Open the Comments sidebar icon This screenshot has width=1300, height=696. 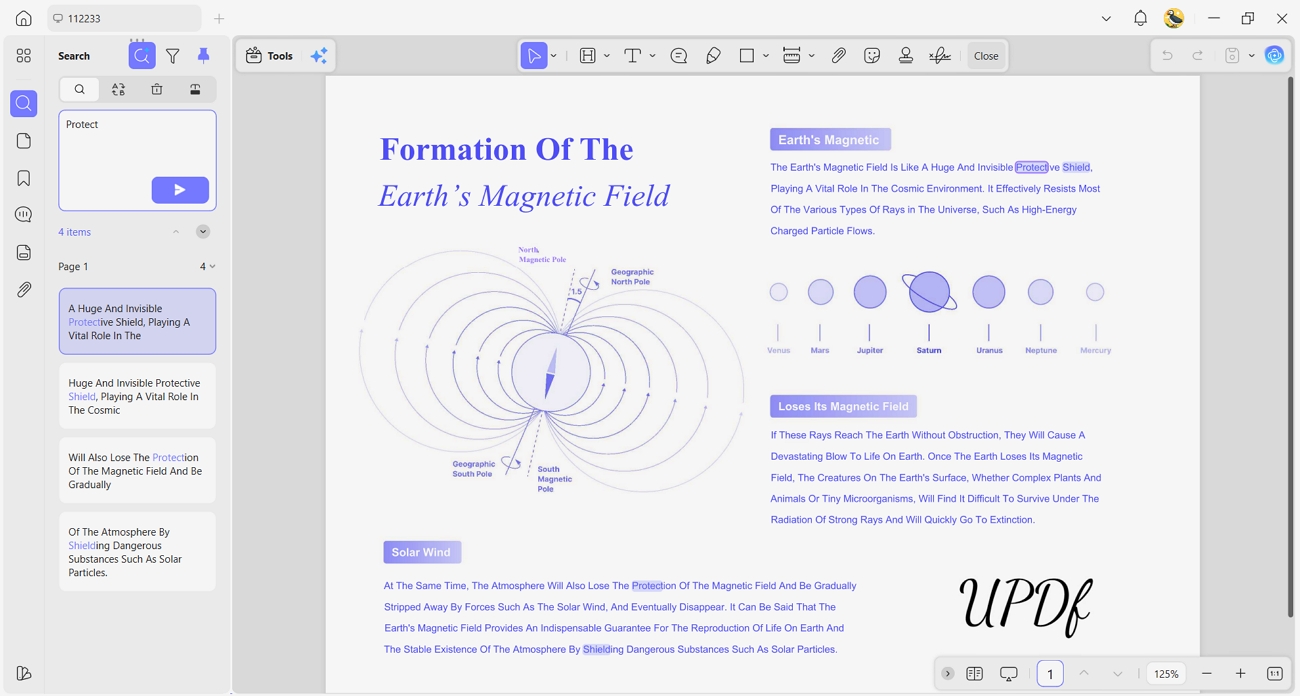click(x=23, y=215)
